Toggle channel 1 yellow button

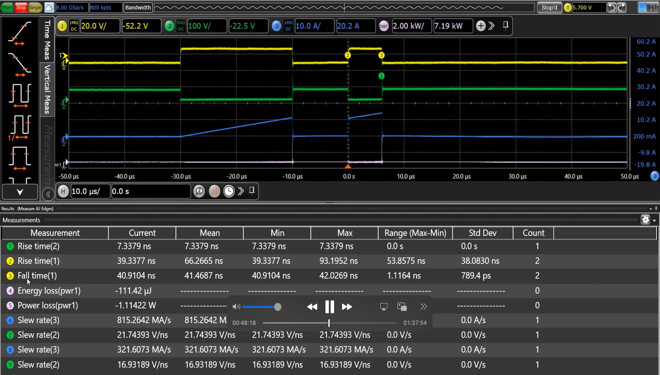coord(62,26)
